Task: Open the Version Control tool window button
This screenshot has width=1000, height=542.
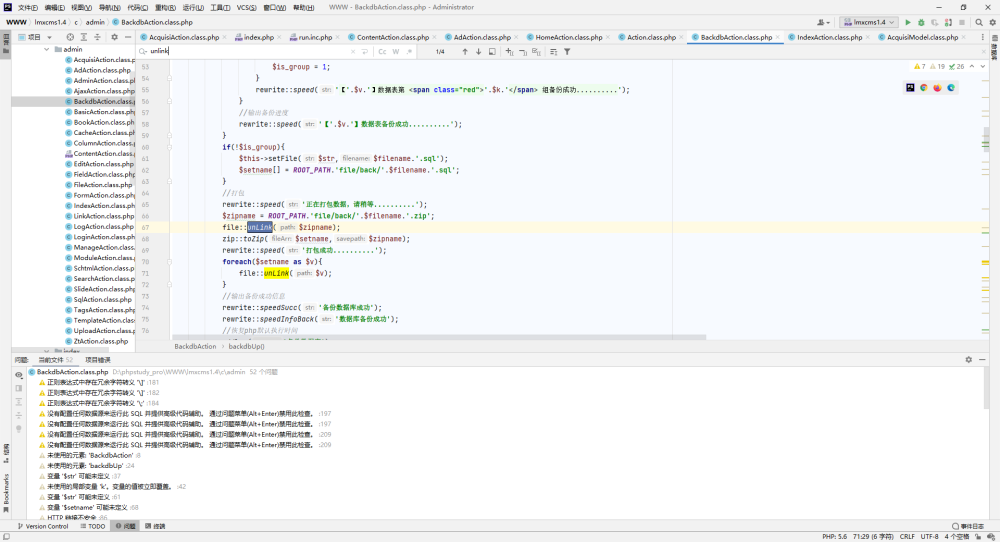Action: (x=43, y=526)
